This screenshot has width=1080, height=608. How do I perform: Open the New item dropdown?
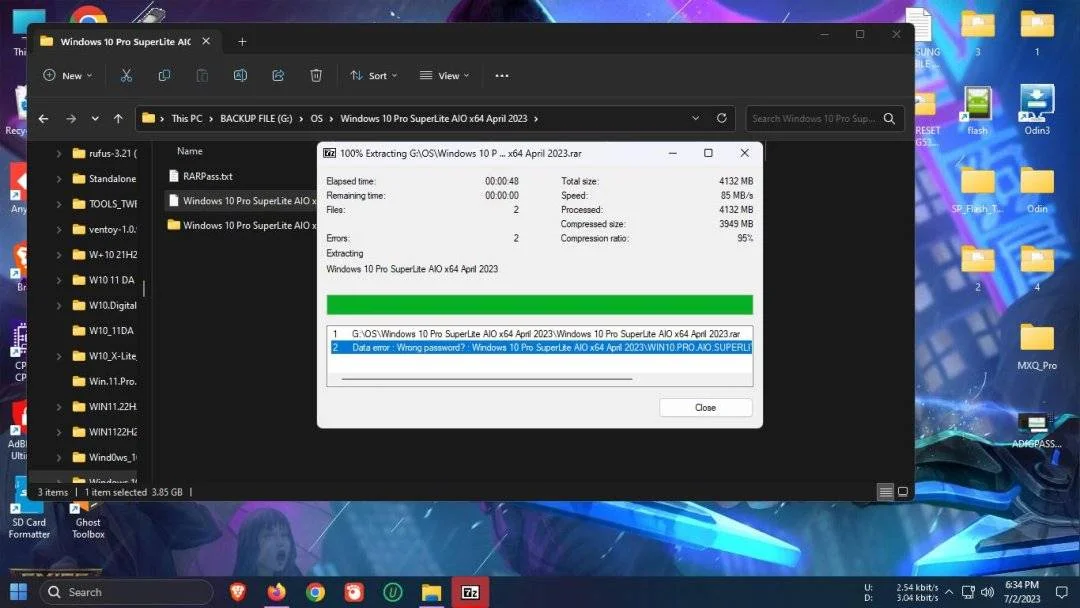68,76
